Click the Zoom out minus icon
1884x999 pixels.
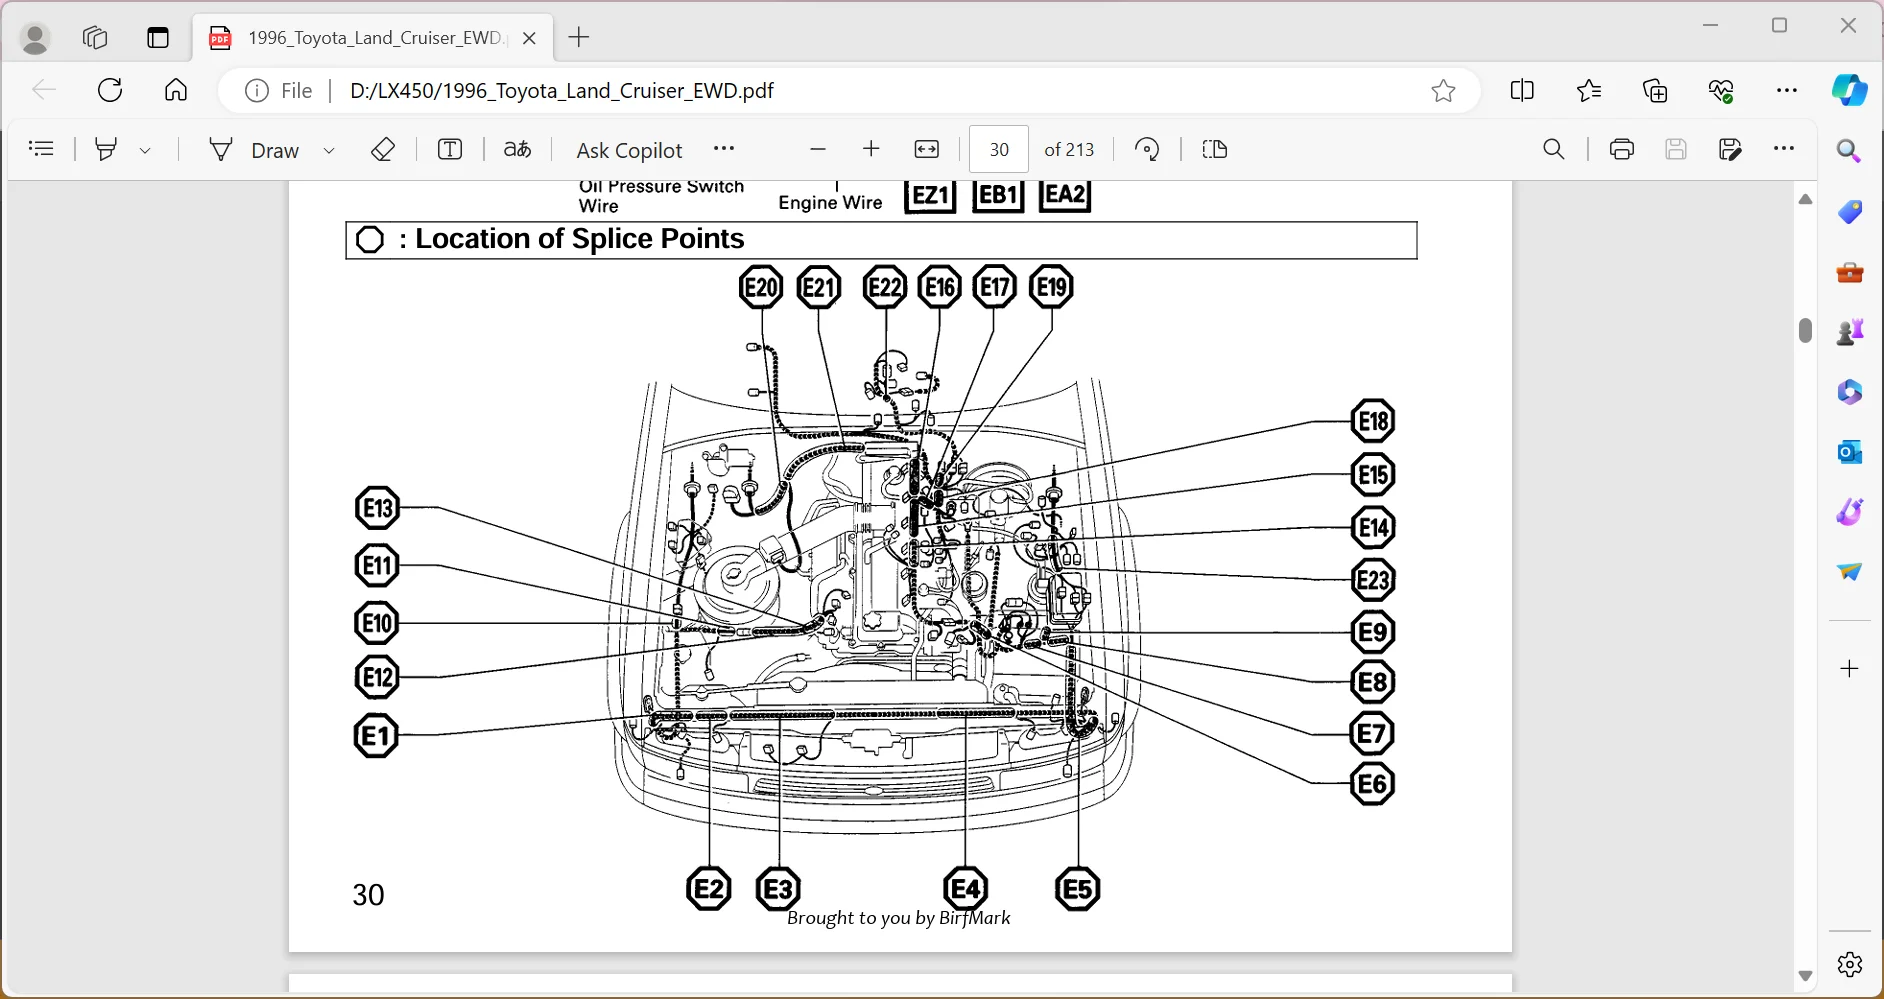coord(818,150)
